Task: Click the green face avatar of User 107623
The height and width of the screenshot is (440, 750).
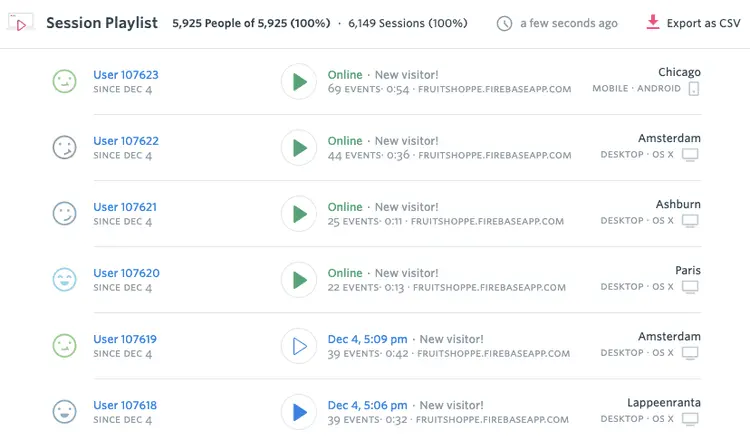Action: pyautogui.click(x=64, y=82)
